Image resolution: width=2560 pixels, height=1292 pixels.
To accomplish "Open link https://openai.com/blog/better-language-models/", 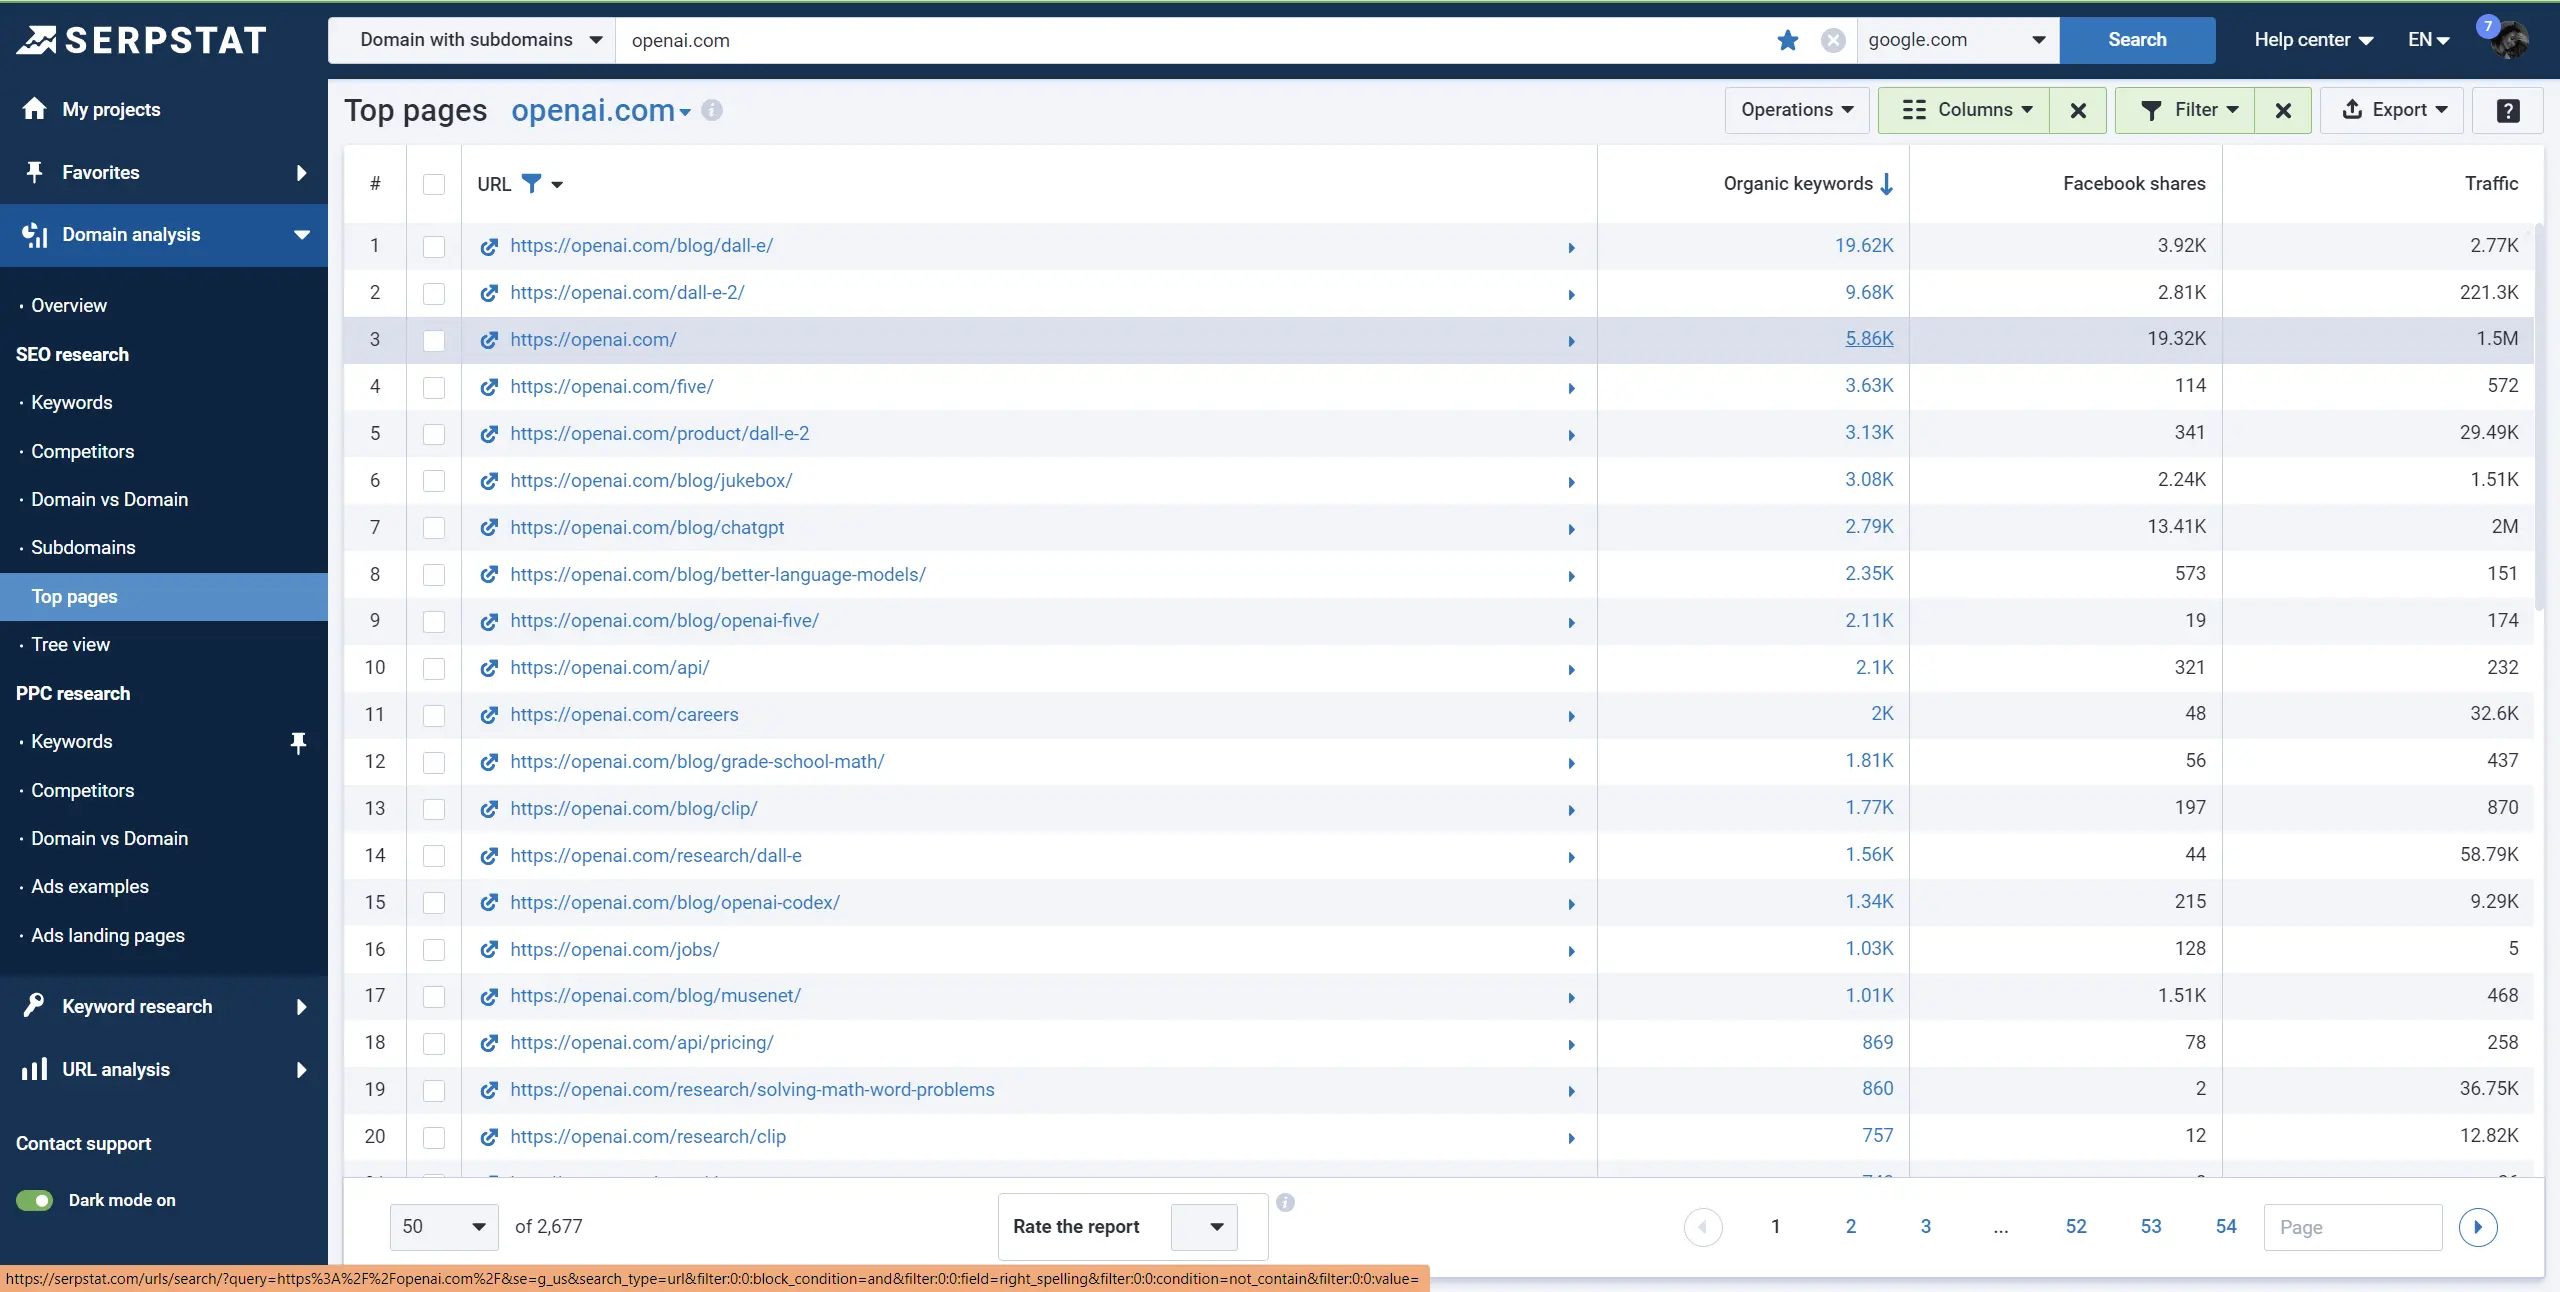I will coord(718,575).
